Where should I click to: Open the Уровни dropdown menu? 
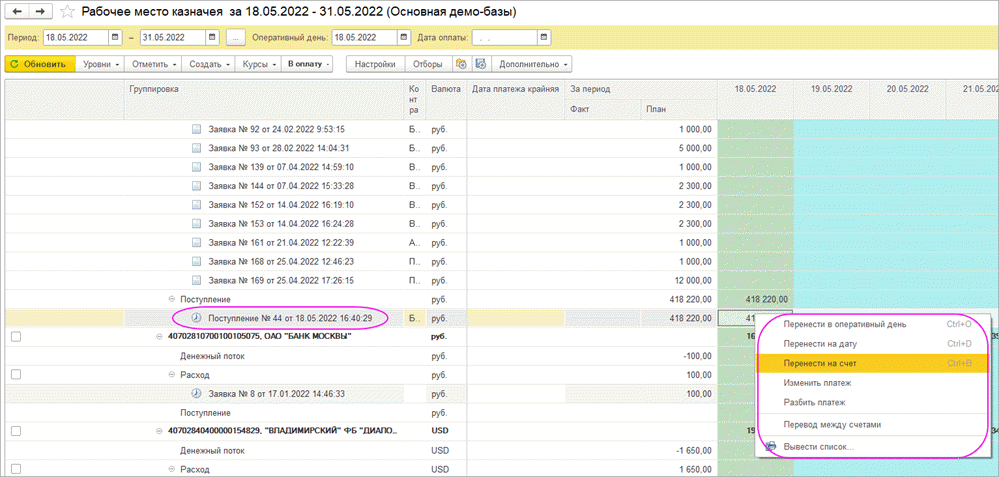click(x=102, y=64)
